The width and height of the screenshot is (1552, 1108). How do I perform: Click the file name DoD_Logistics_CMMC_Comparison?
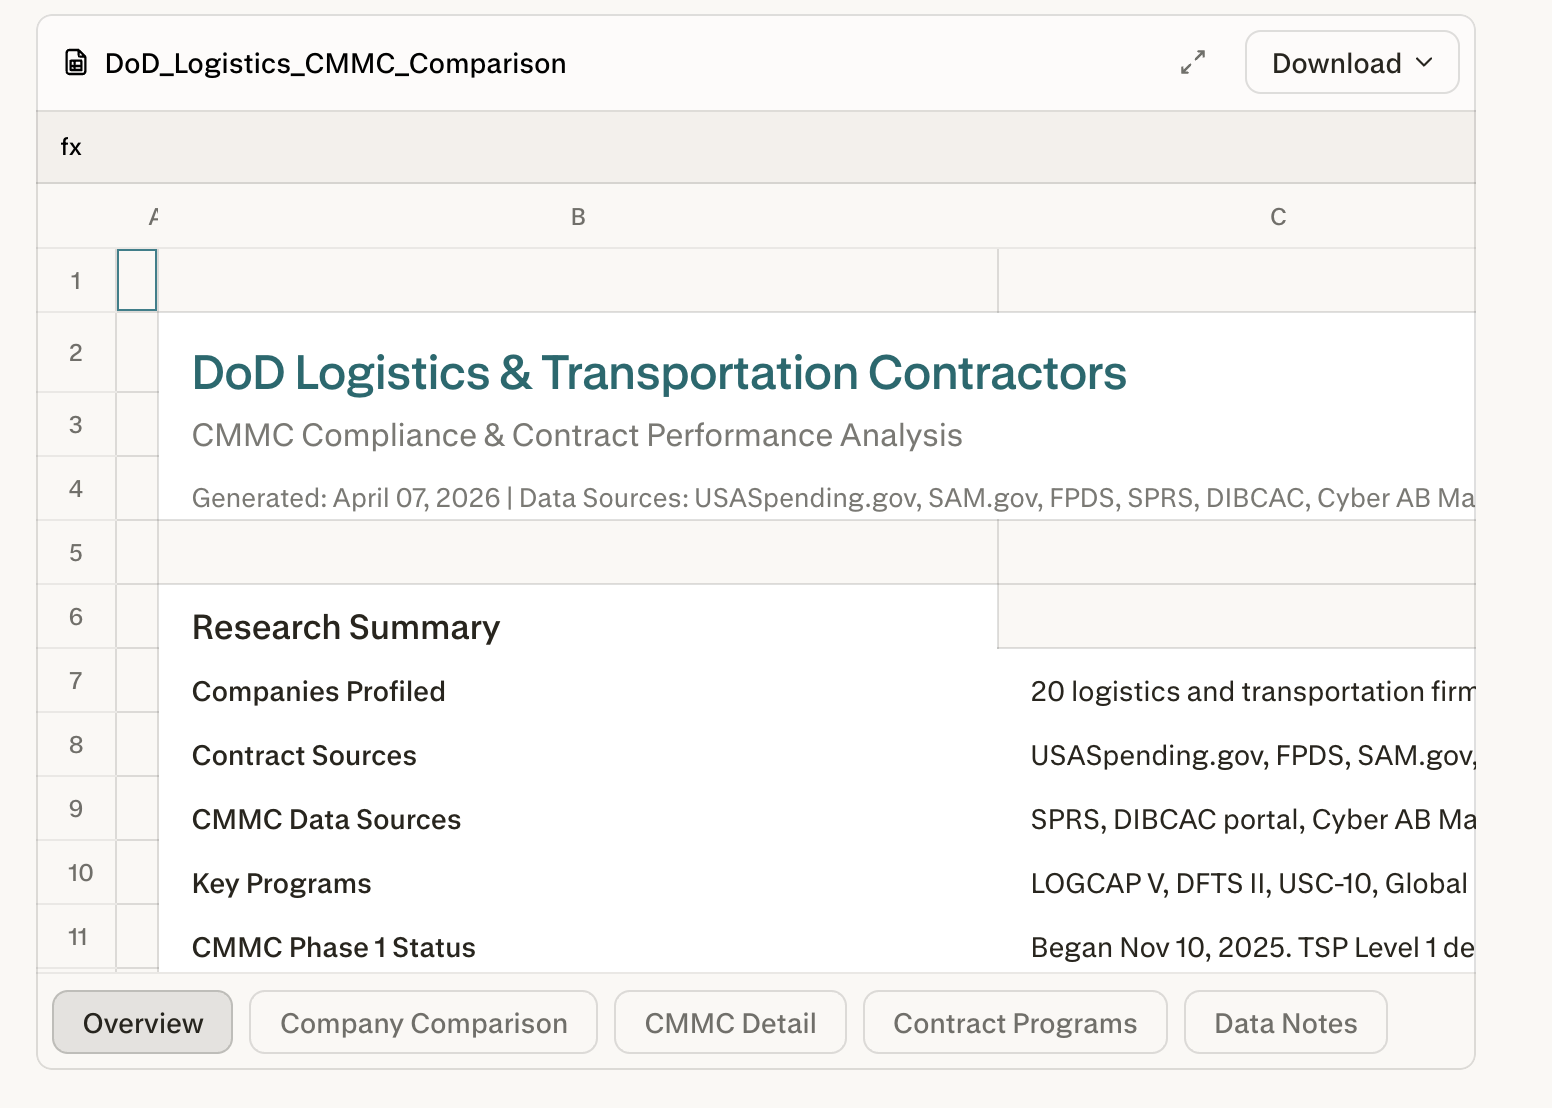335,64
